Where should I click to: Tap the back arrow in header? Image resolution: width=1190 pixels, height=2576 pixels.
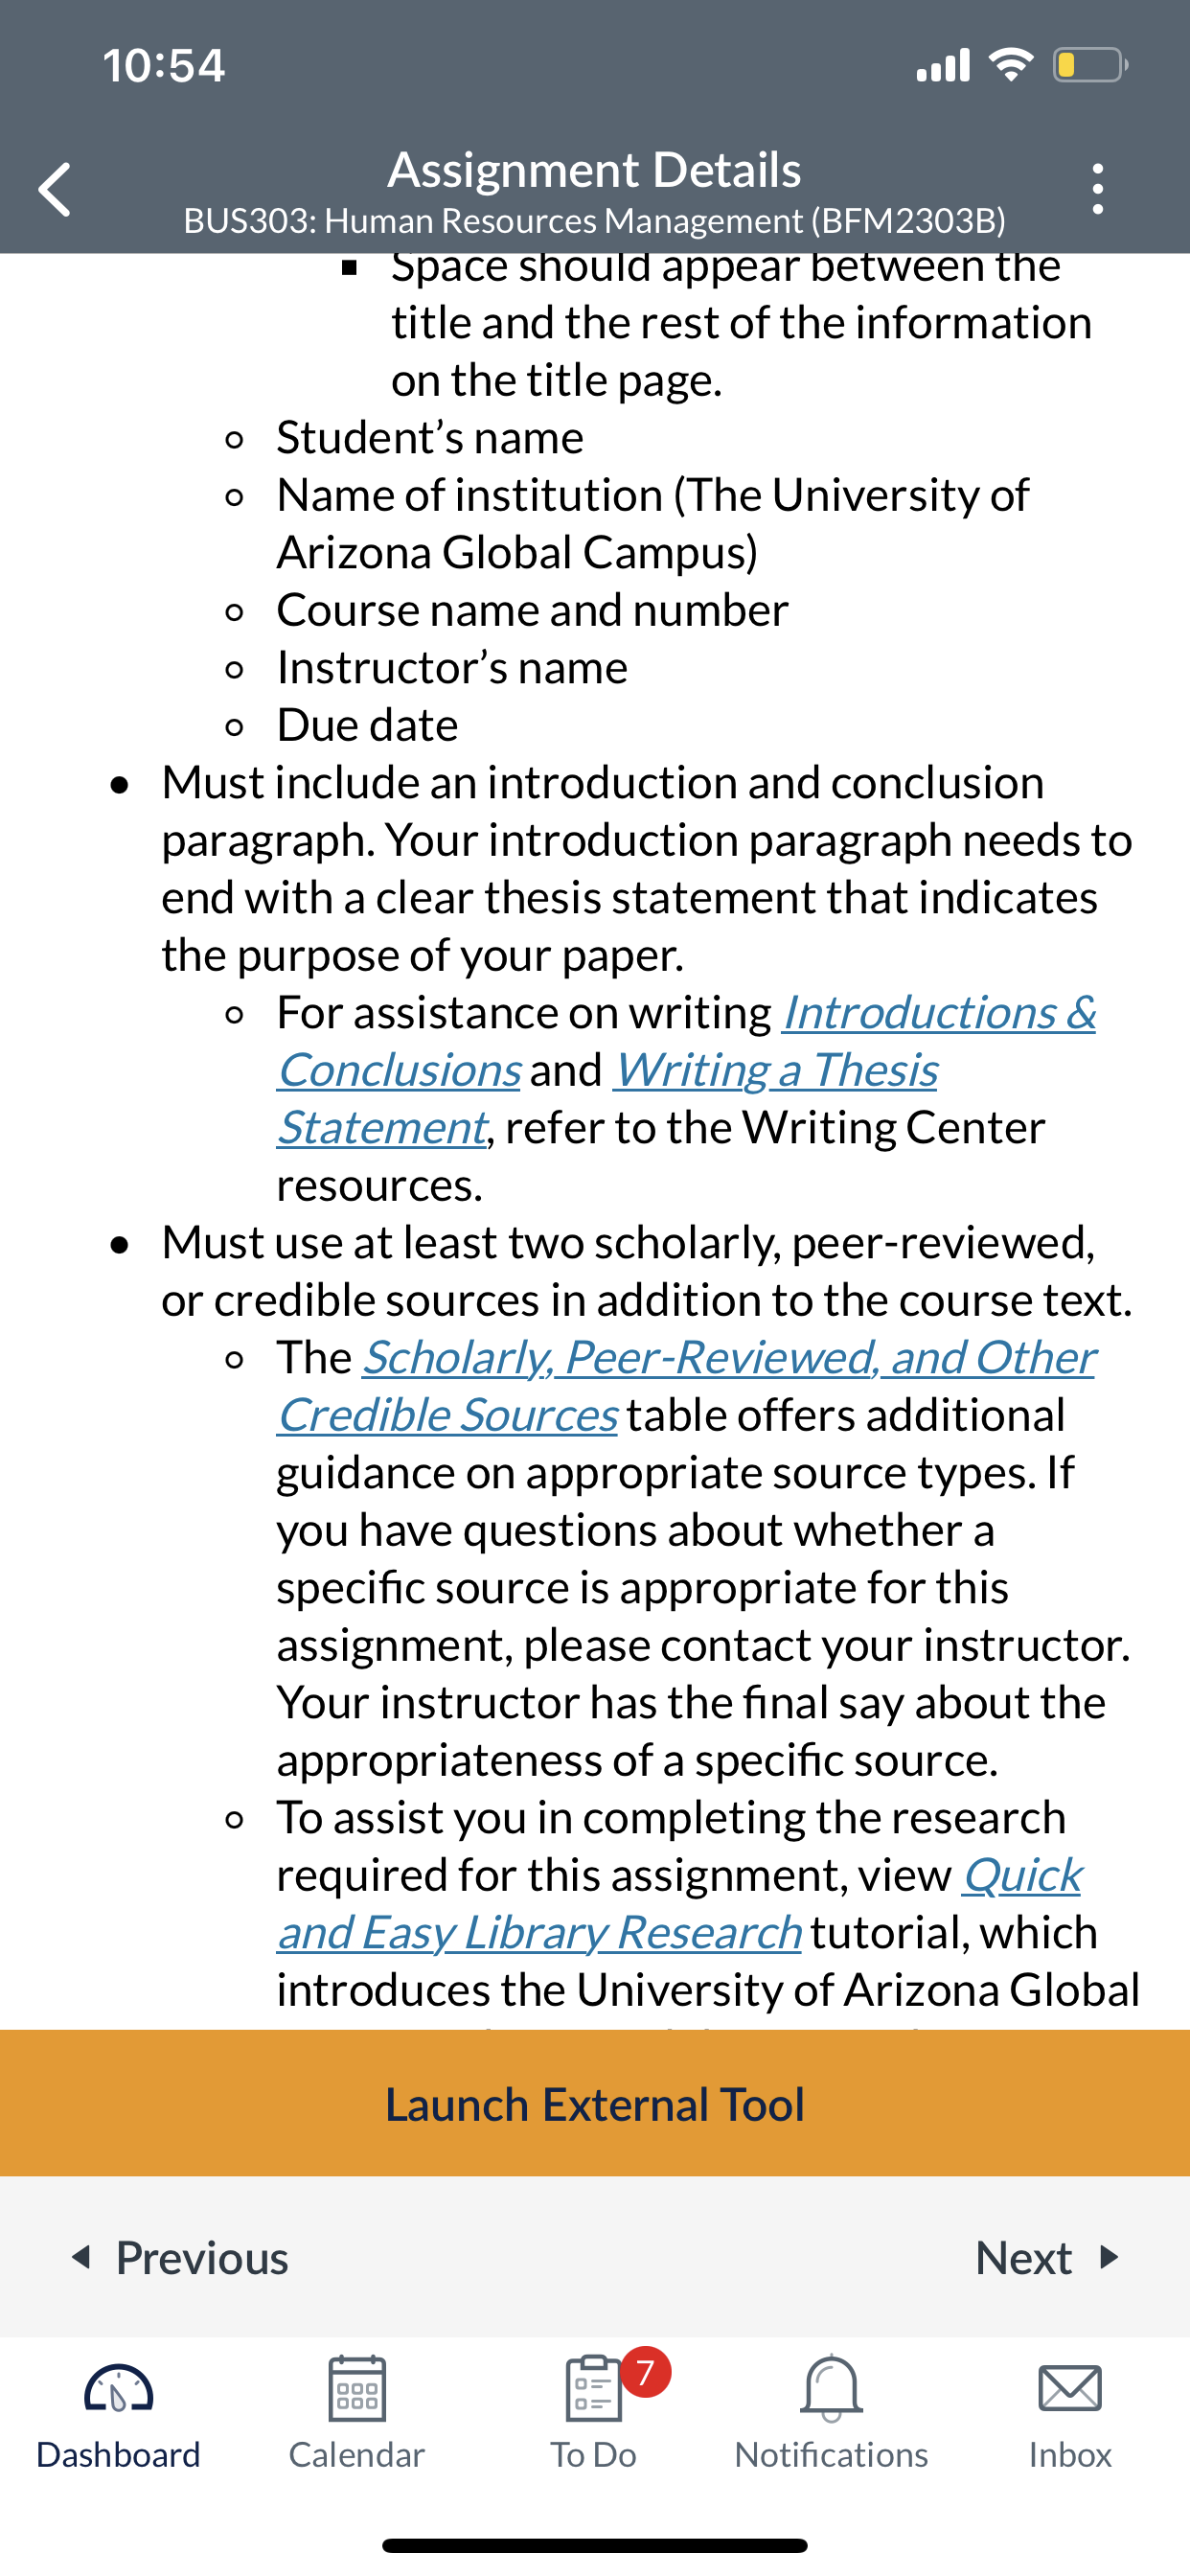55,189
